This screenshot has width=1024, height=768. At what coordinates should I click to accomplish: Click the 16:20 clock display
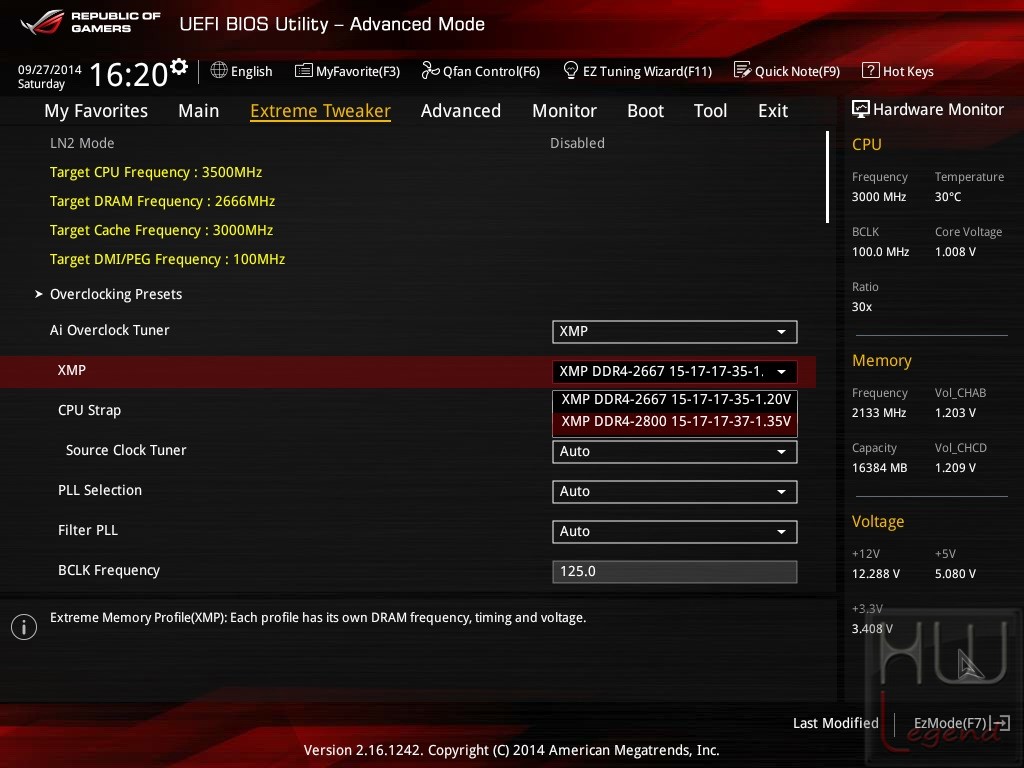tap(129, 74)
